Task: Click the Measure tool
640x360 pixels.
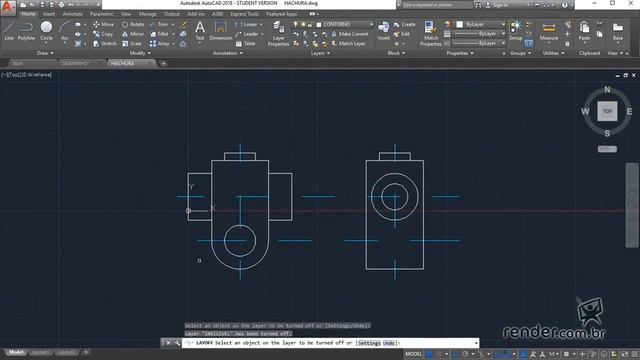Action: [549, 31]
